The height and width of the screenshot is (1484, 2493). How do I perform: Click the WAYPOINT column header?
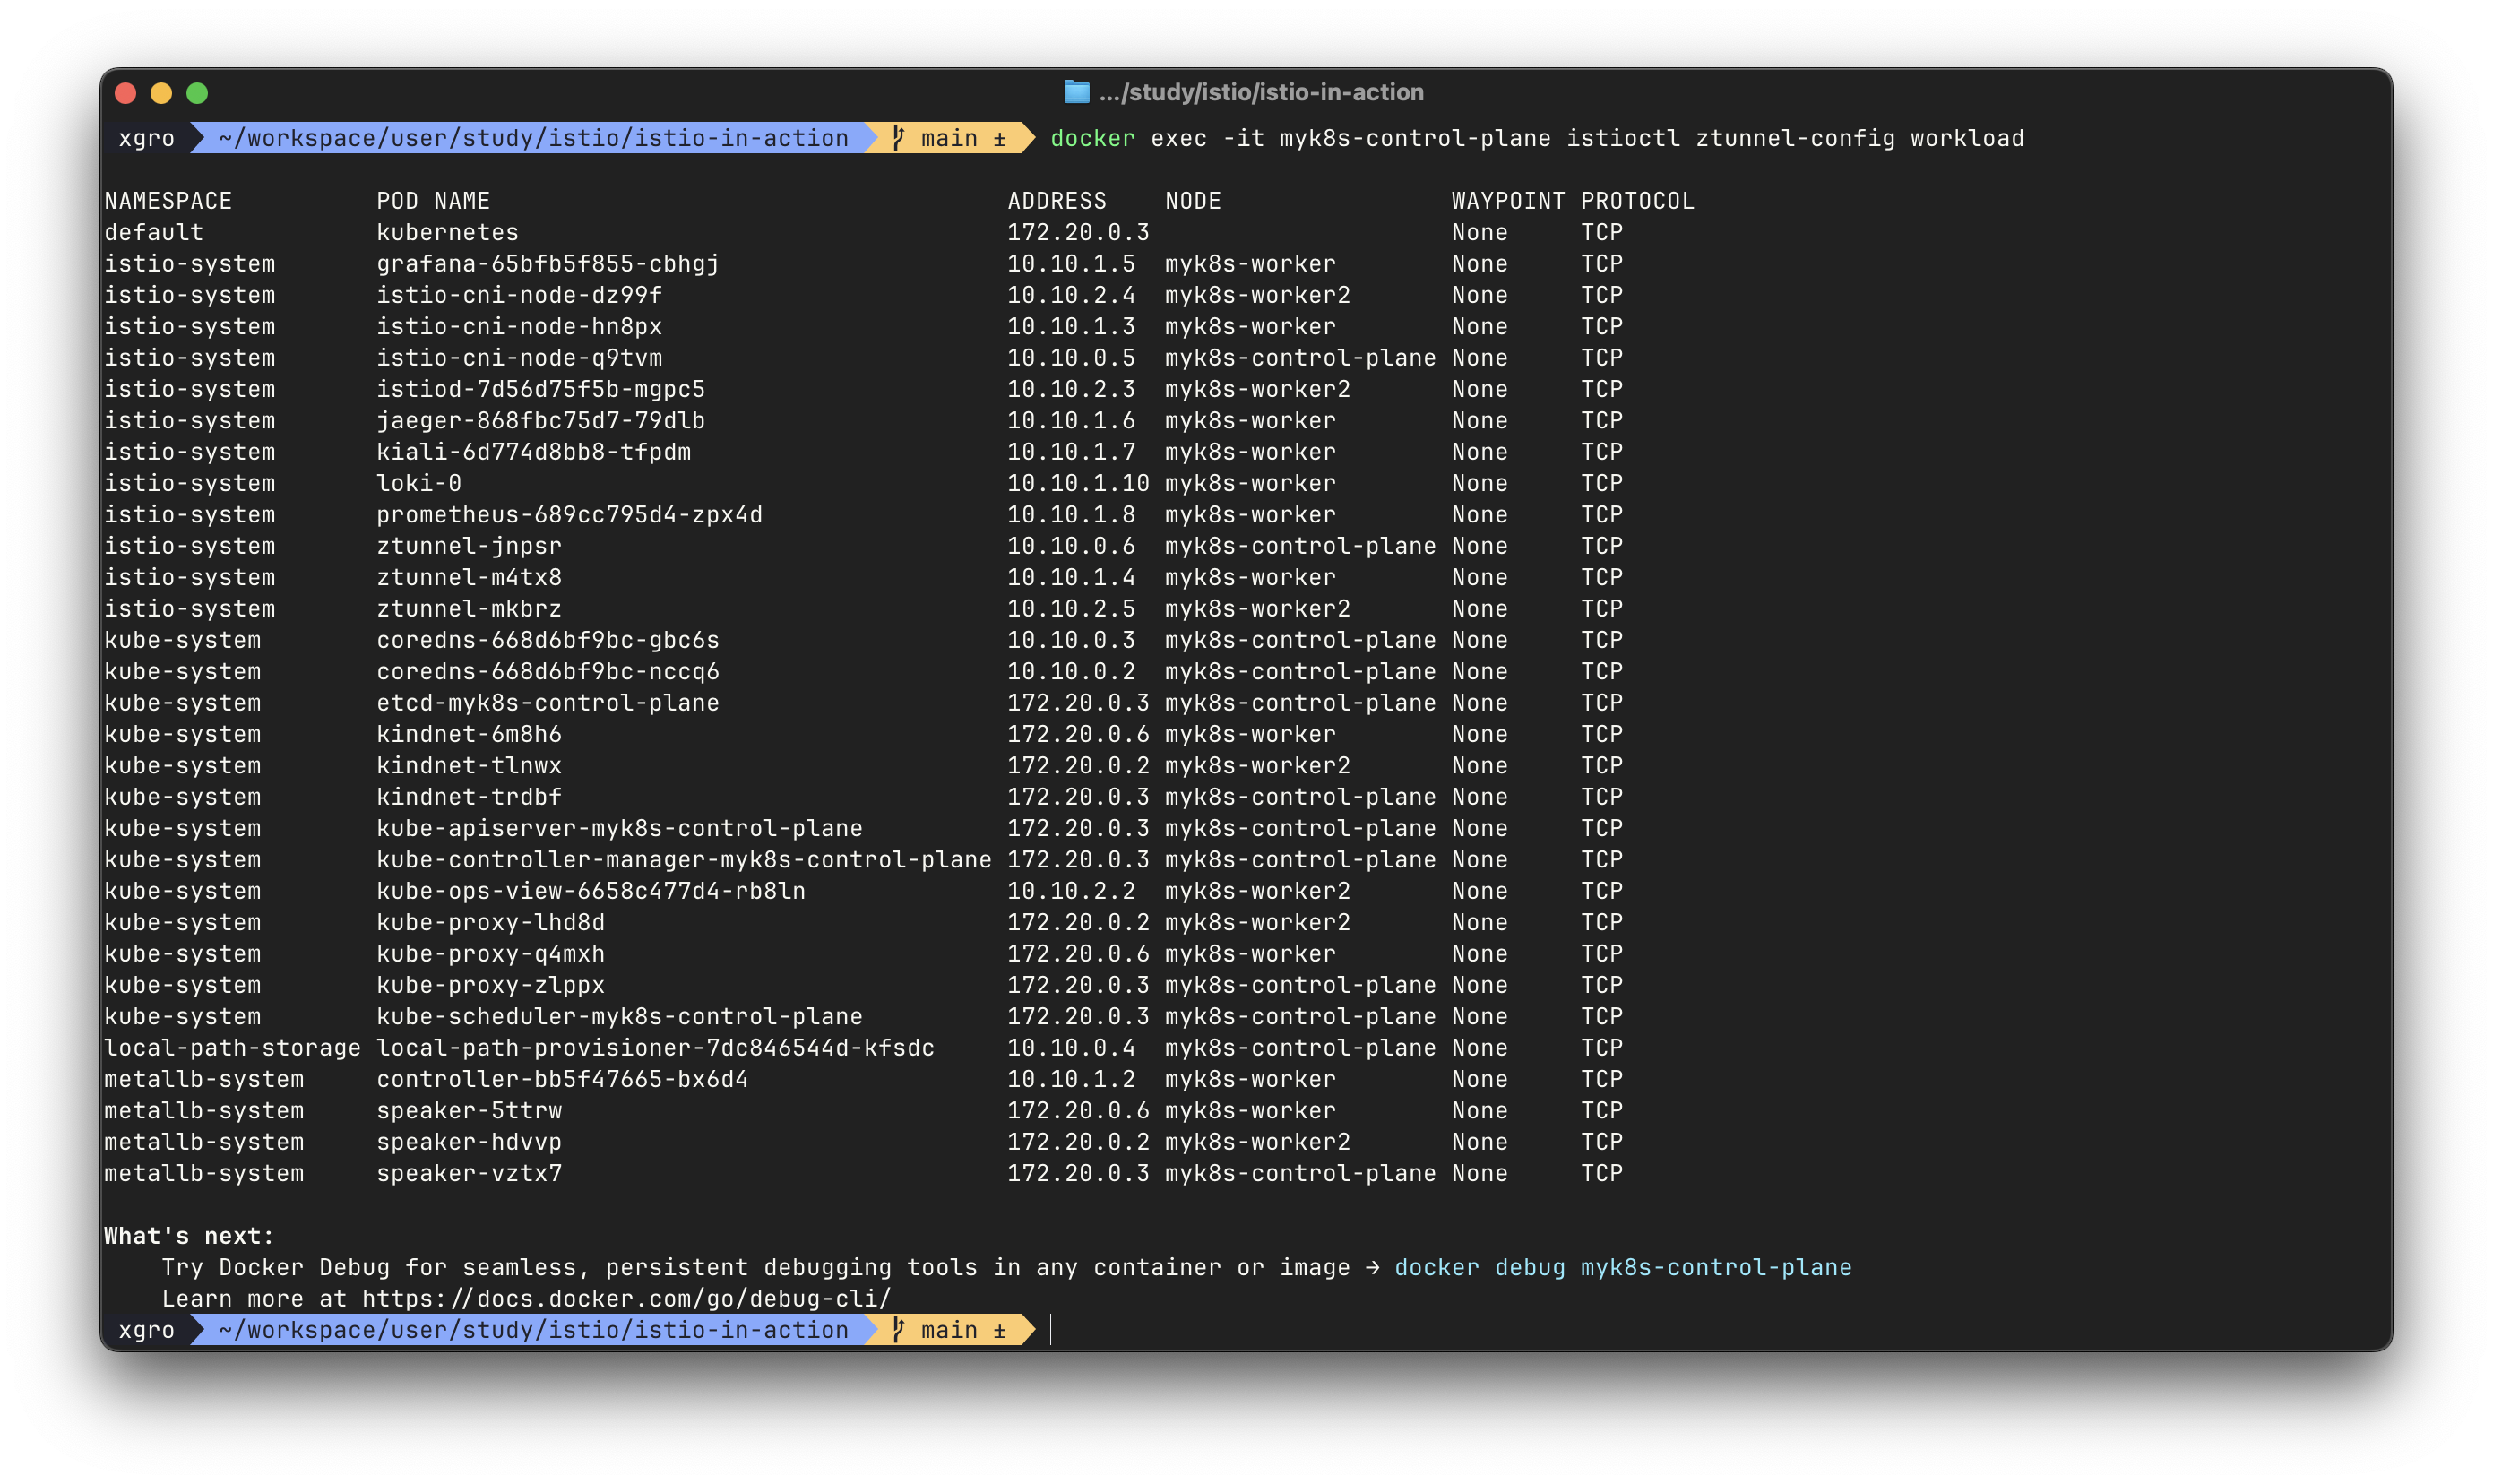pyautogui.click(x=1508, y=201)
